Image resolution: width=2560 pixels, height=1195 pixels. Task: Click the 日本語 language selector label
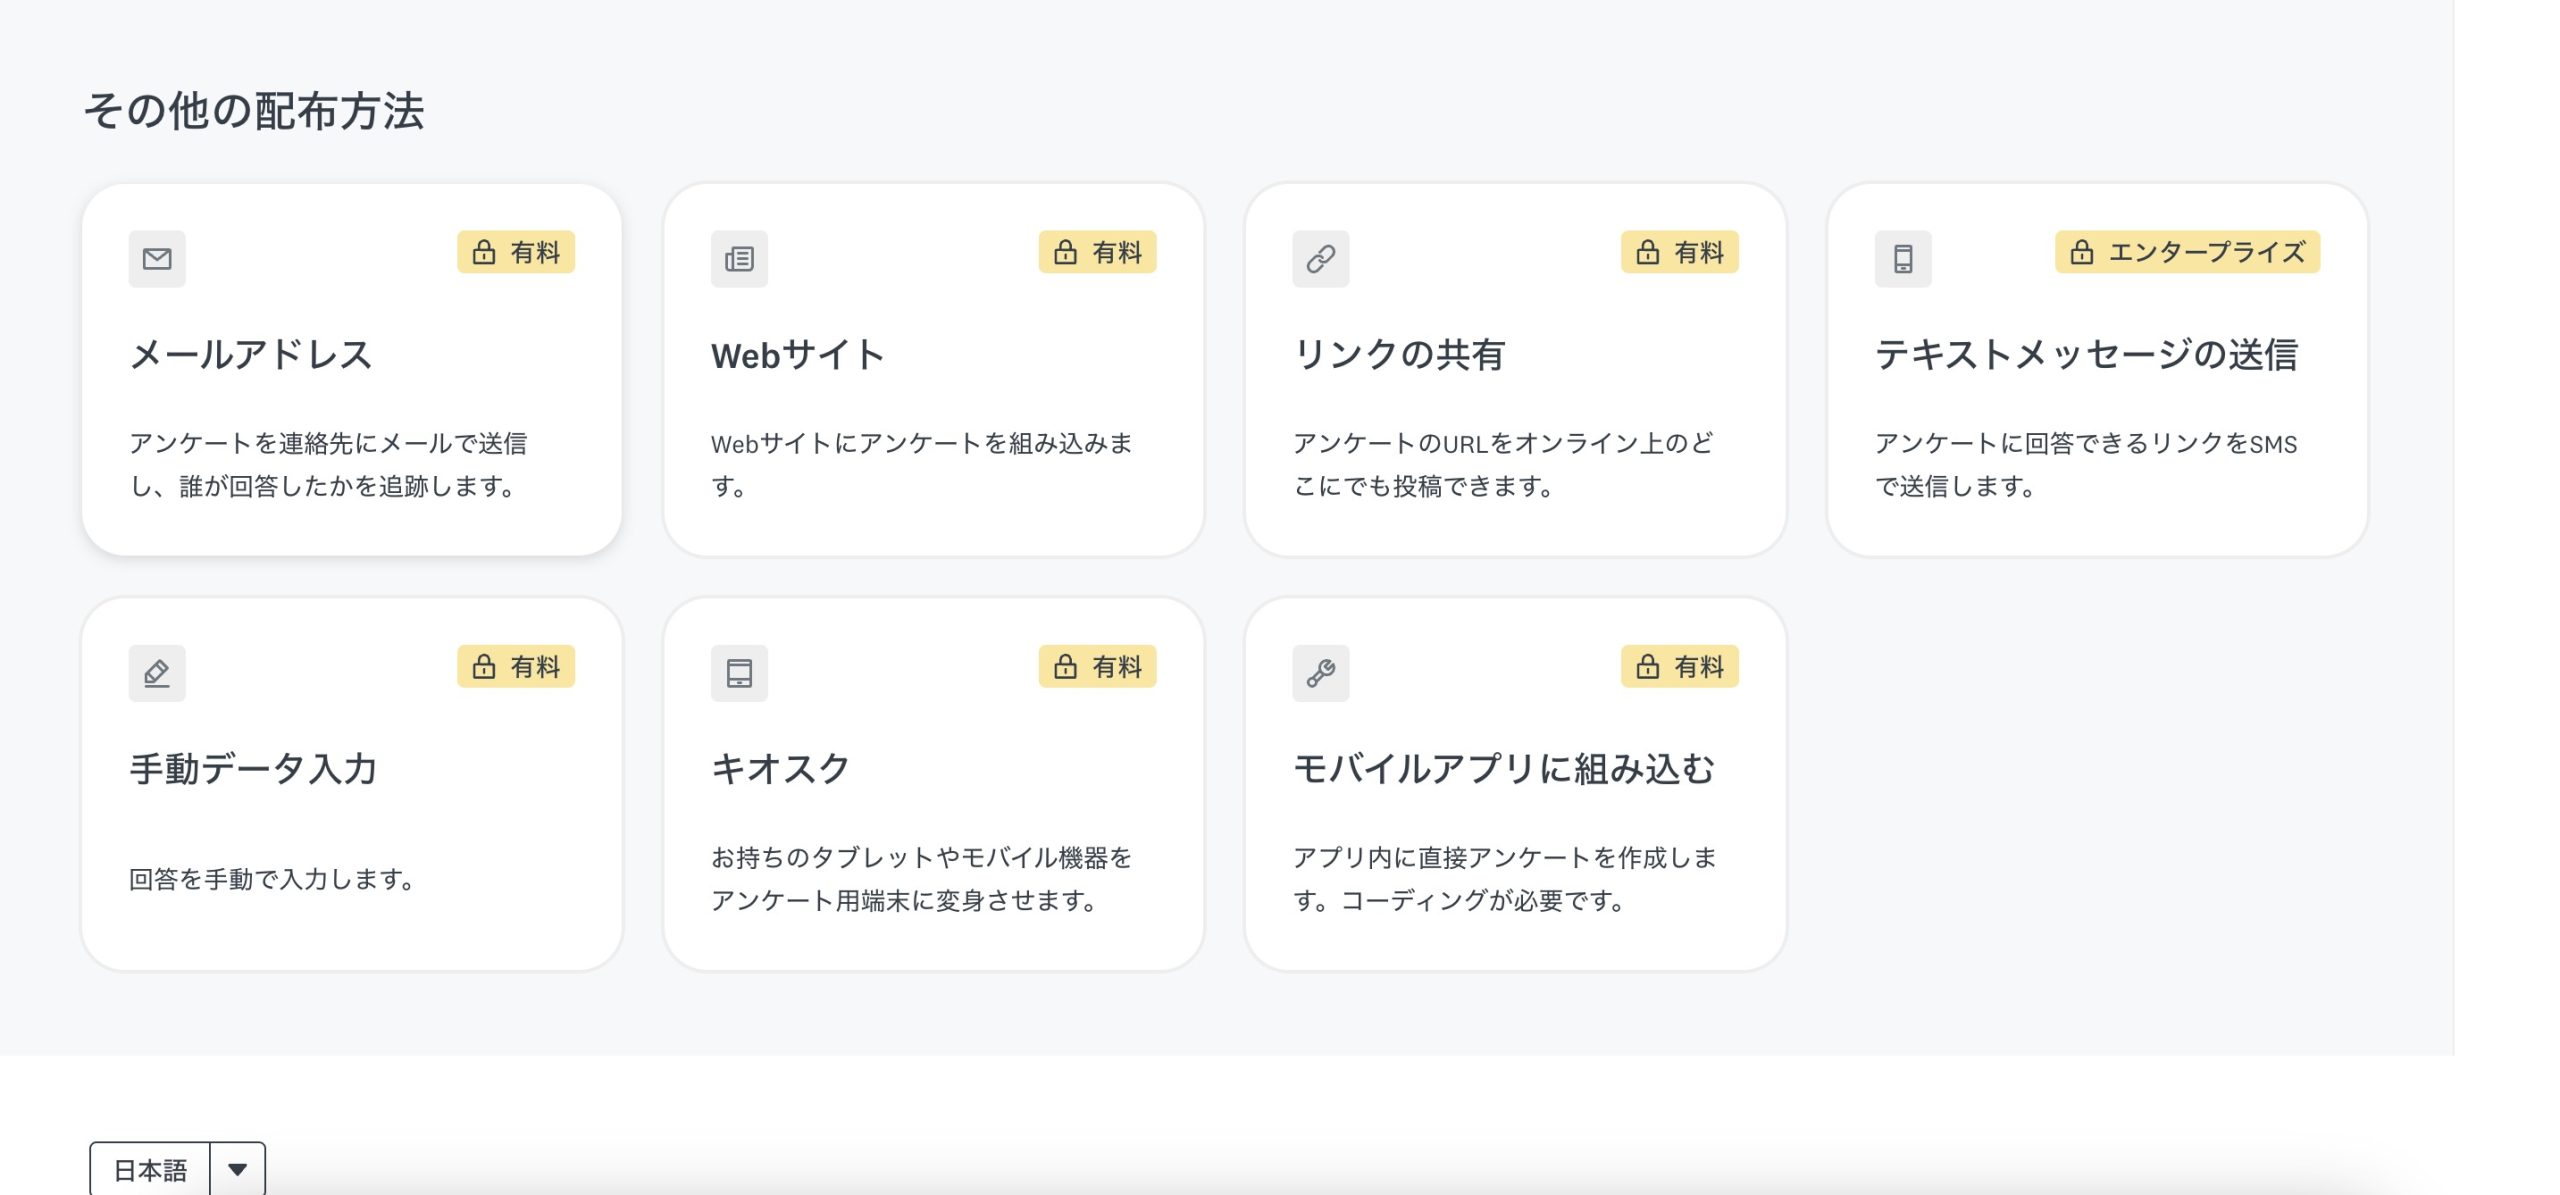click(x=150, y=1170)
